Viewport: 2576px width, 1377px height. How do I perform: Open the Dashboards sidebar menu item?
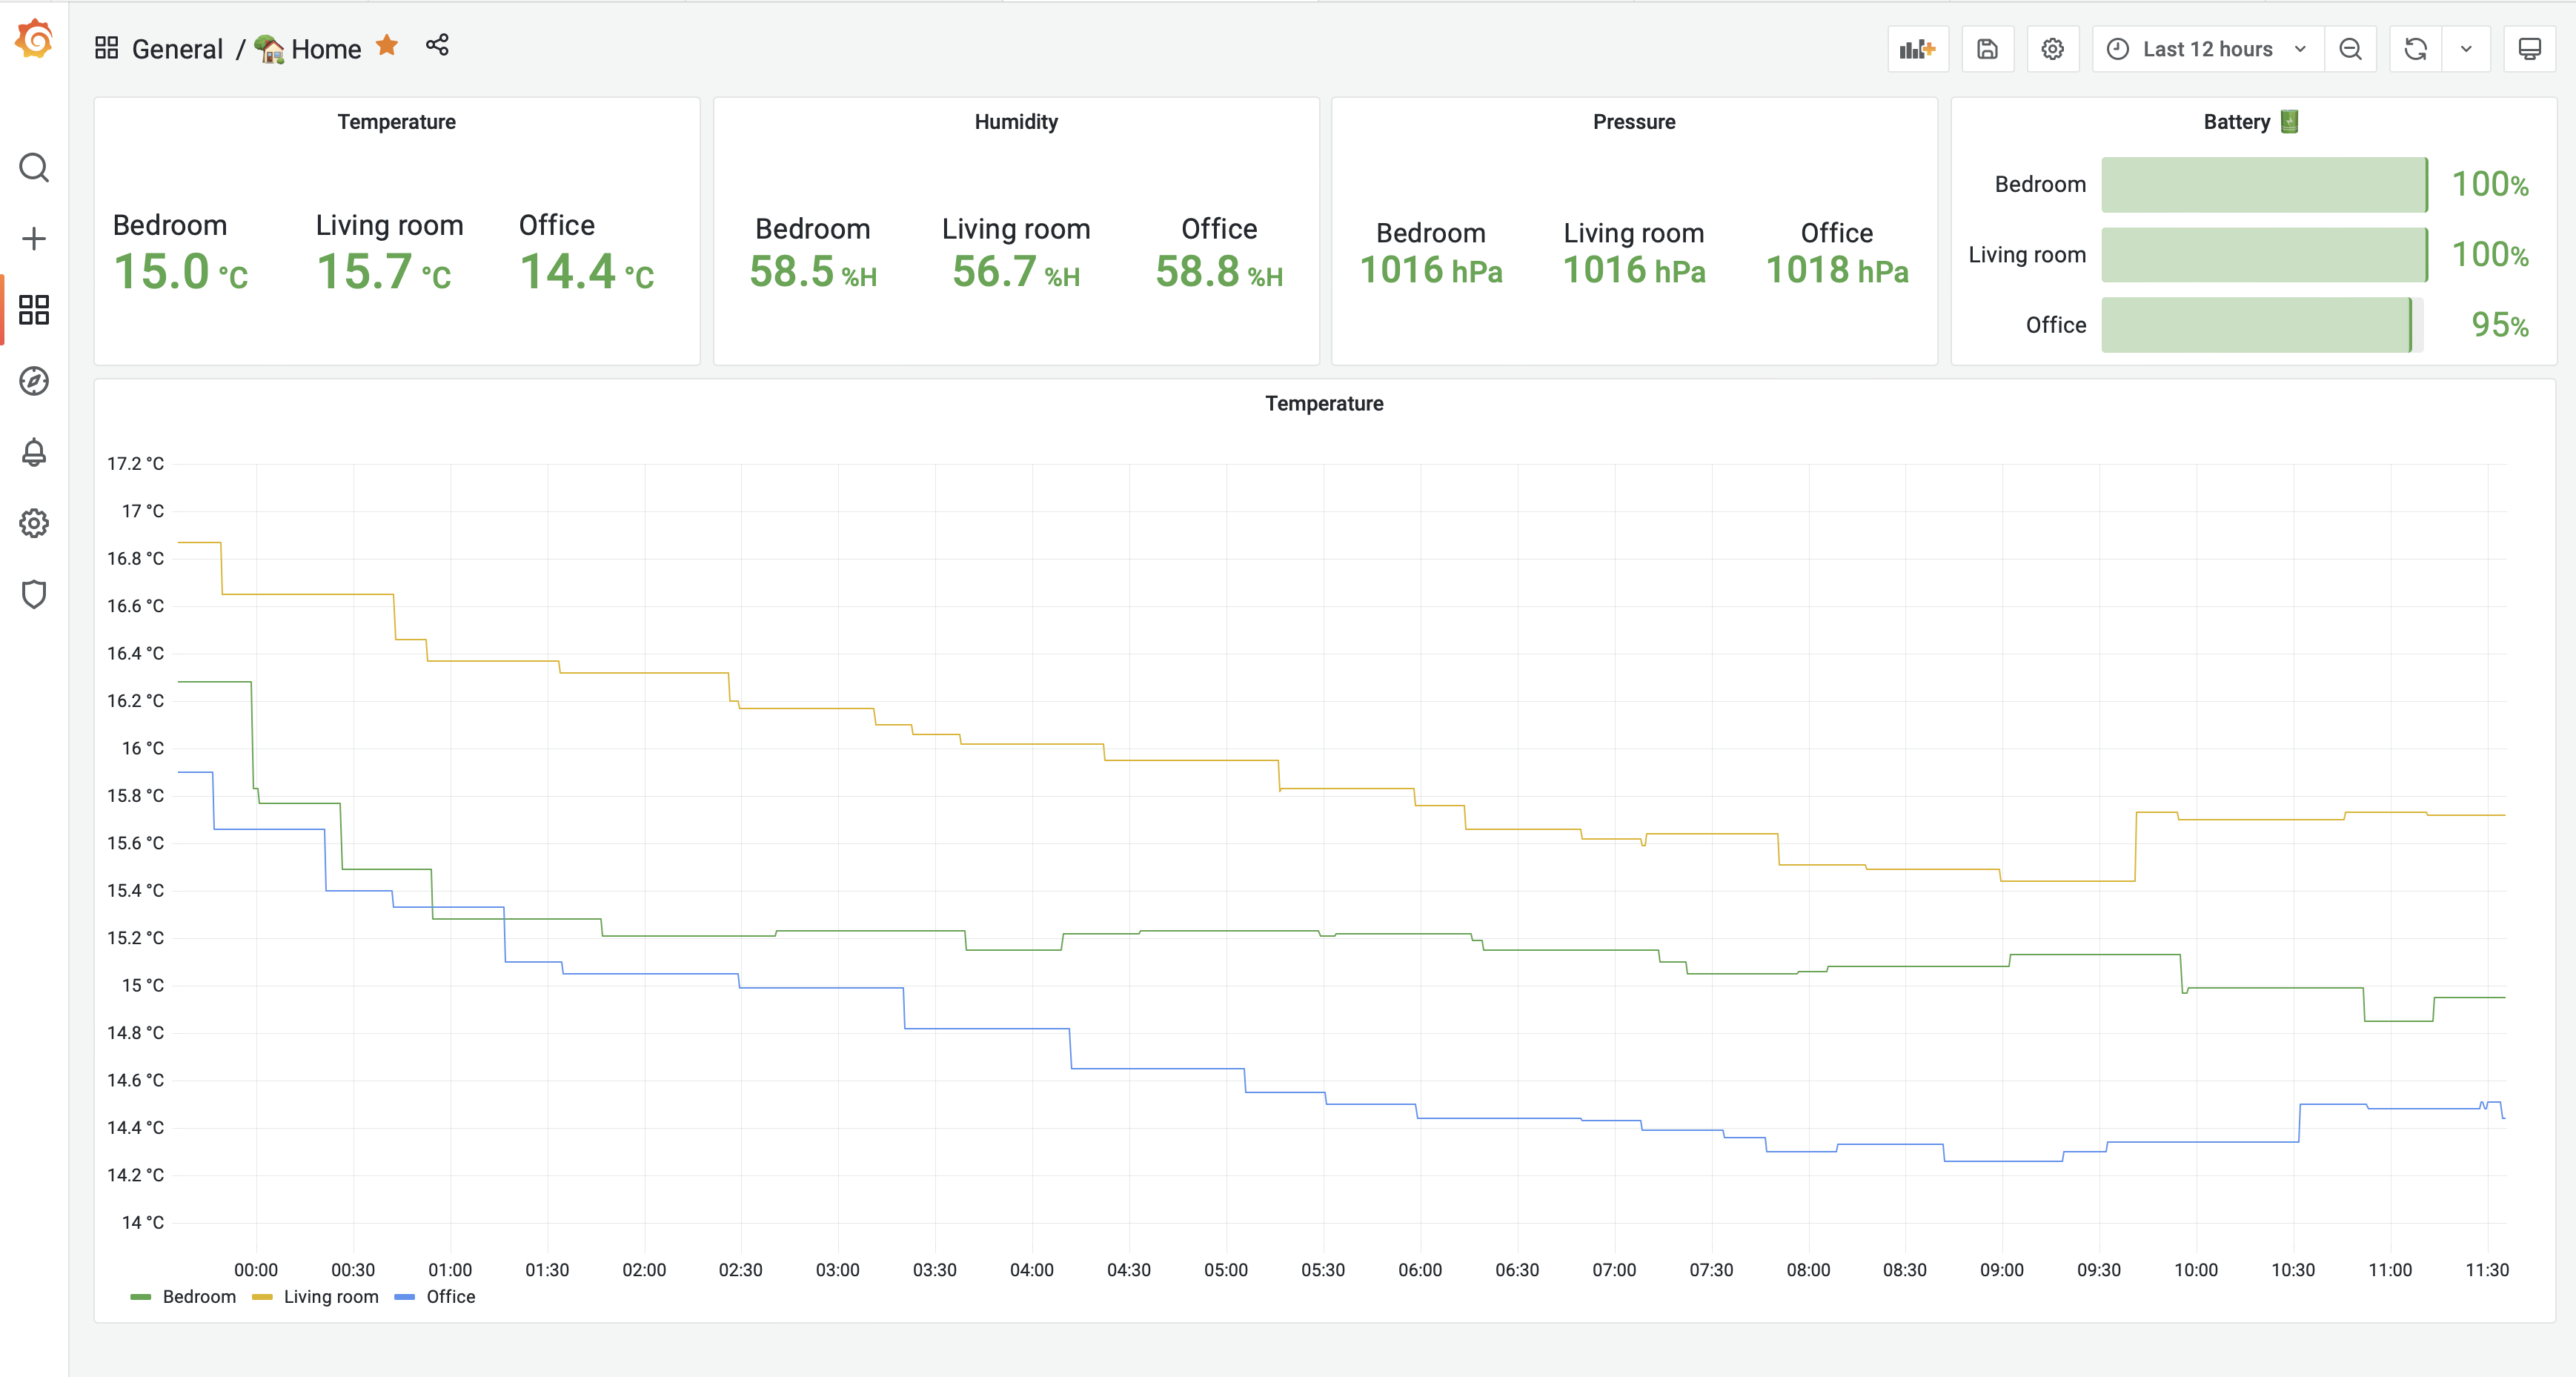[34, 310]
